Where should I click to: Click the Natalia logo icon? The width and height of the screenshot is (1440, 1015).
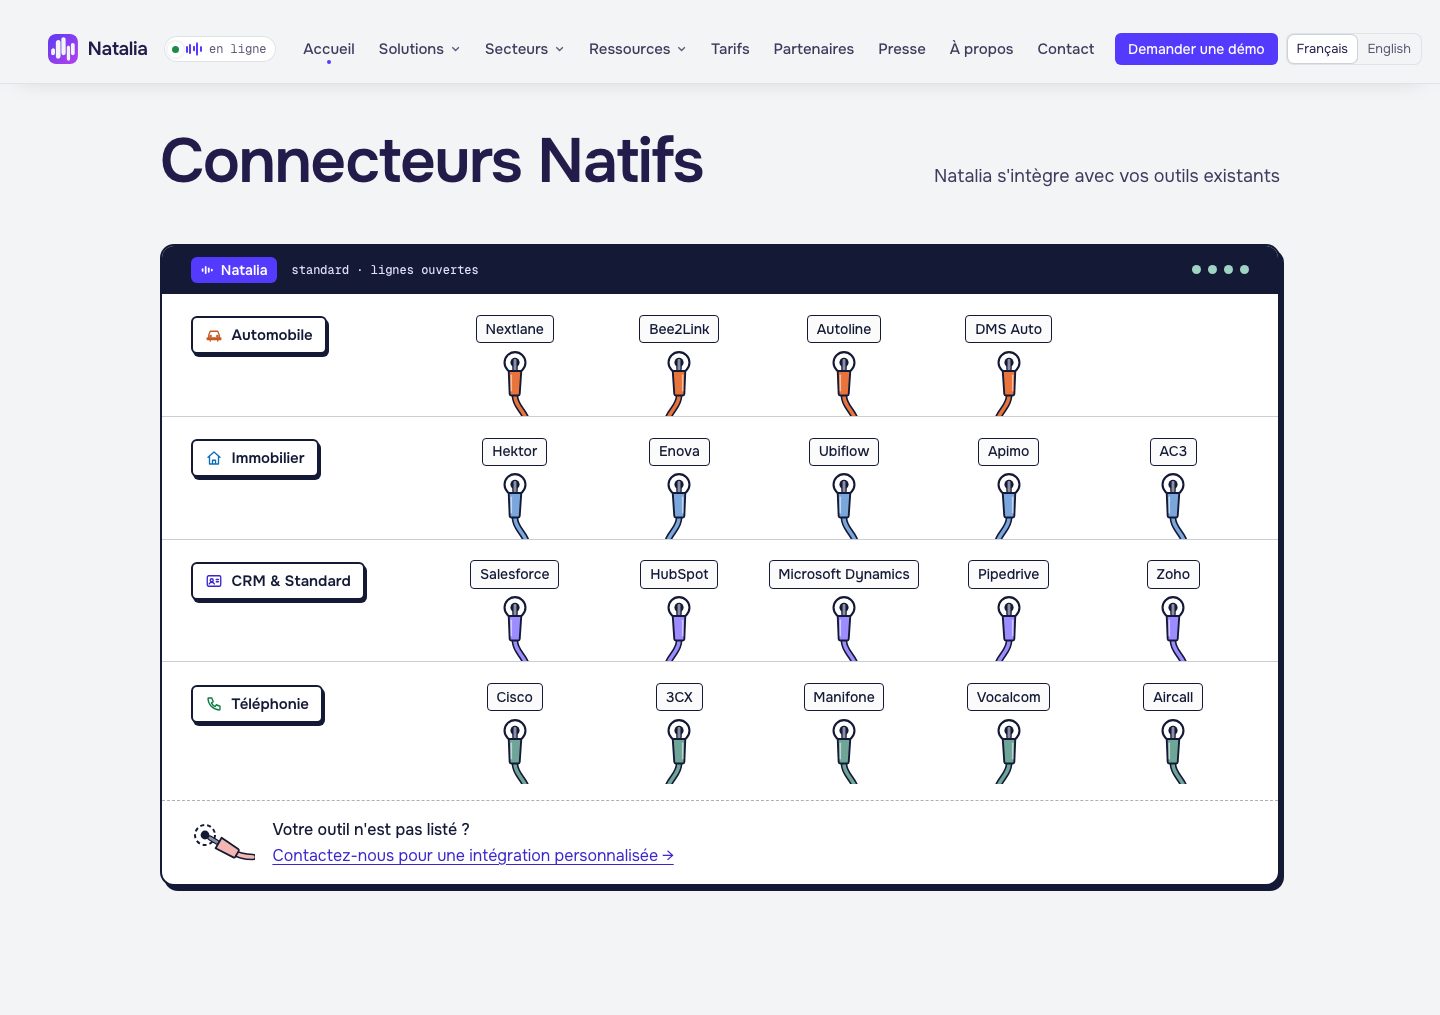63,49
